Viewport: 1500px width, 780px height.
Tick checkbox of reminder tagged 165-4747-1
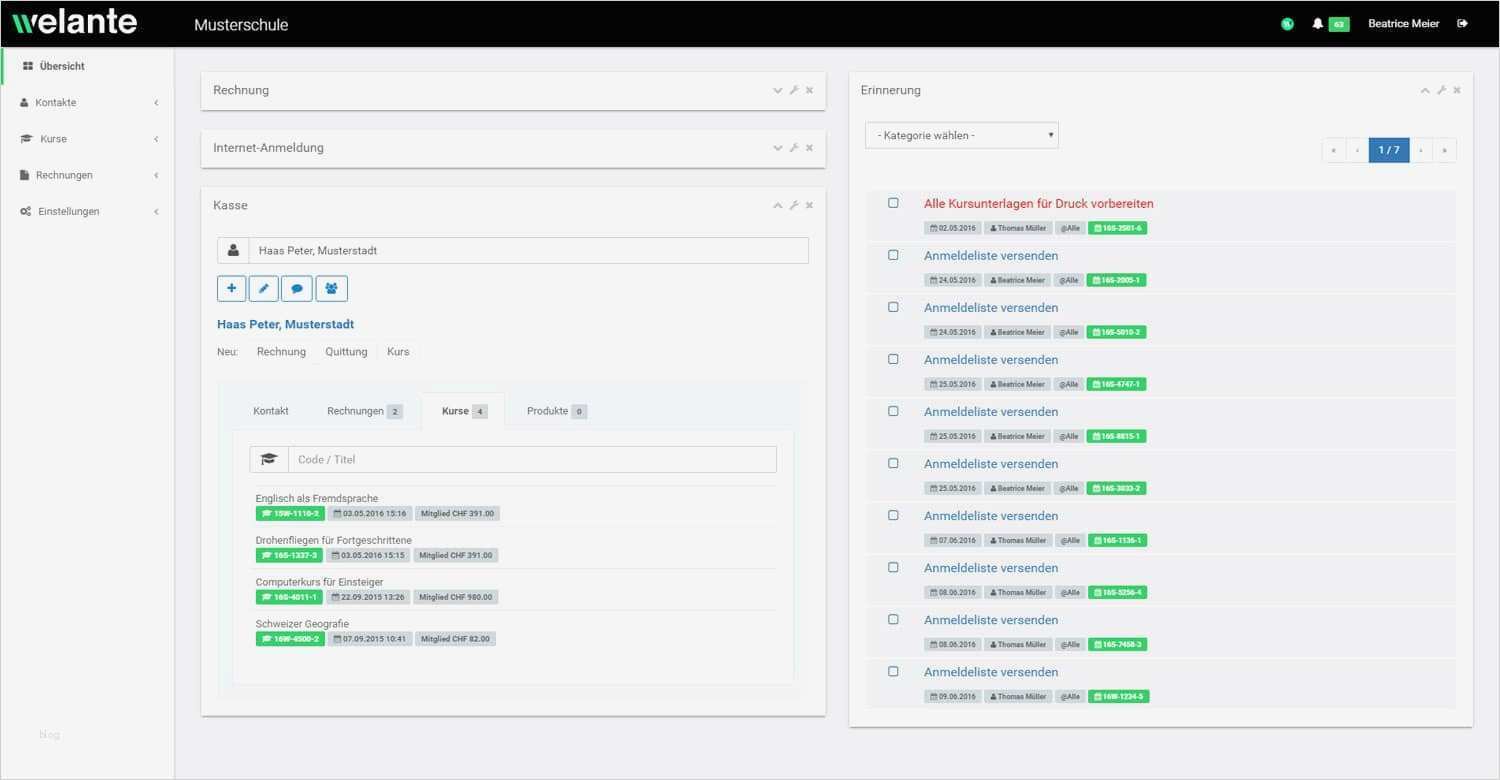coord(893,359)
